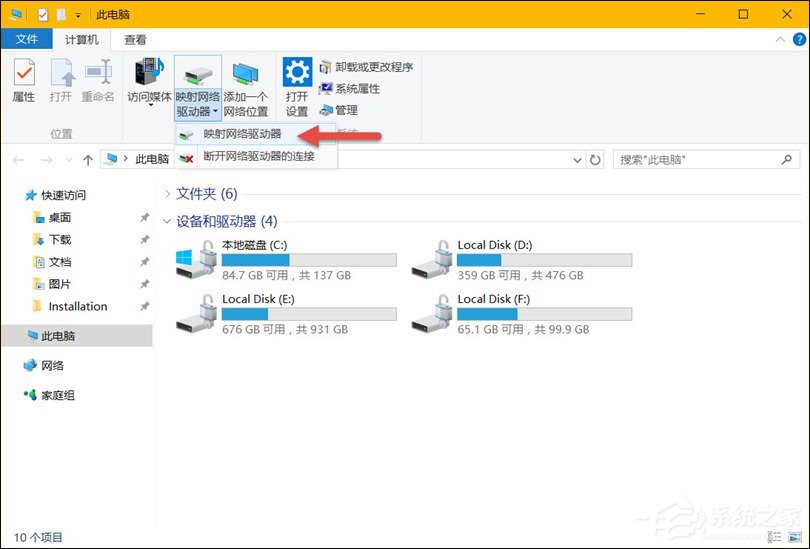810x549 pixels.
Task: Click the pin icon next to Installation
Action: tap(145, 306)
